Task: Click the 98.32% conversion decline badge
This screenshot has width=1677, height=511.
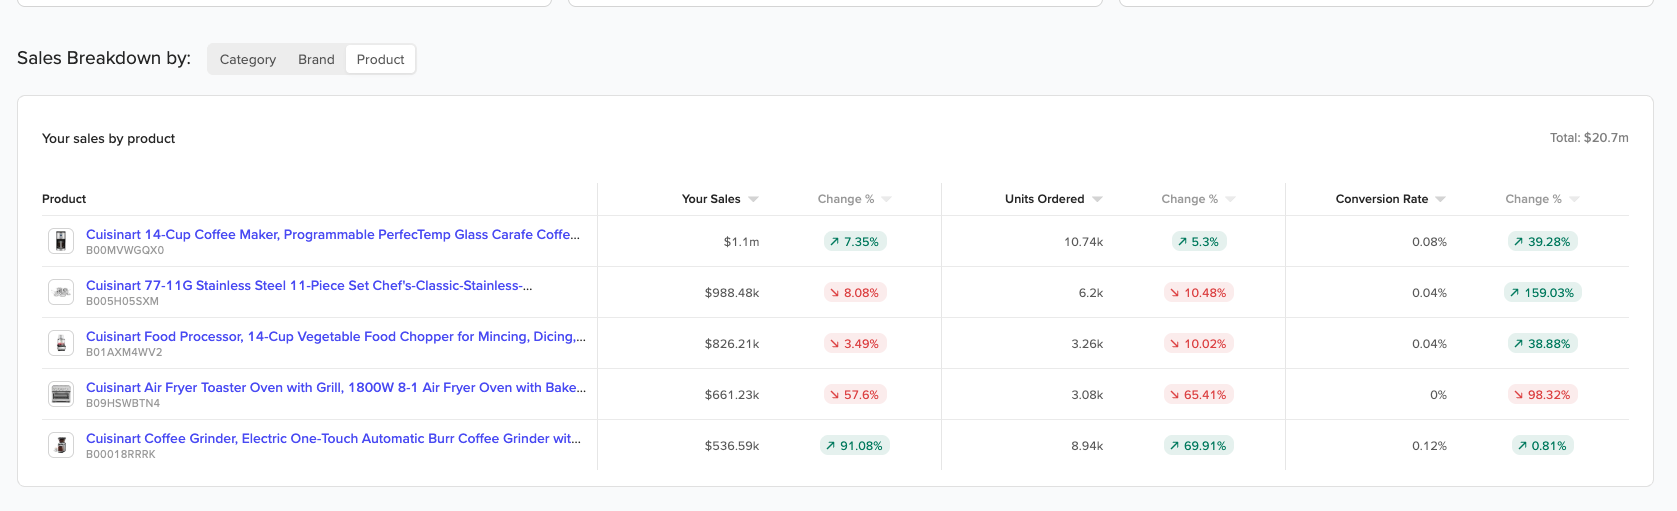Action: pyautogui.click(x=1542, y=395)
